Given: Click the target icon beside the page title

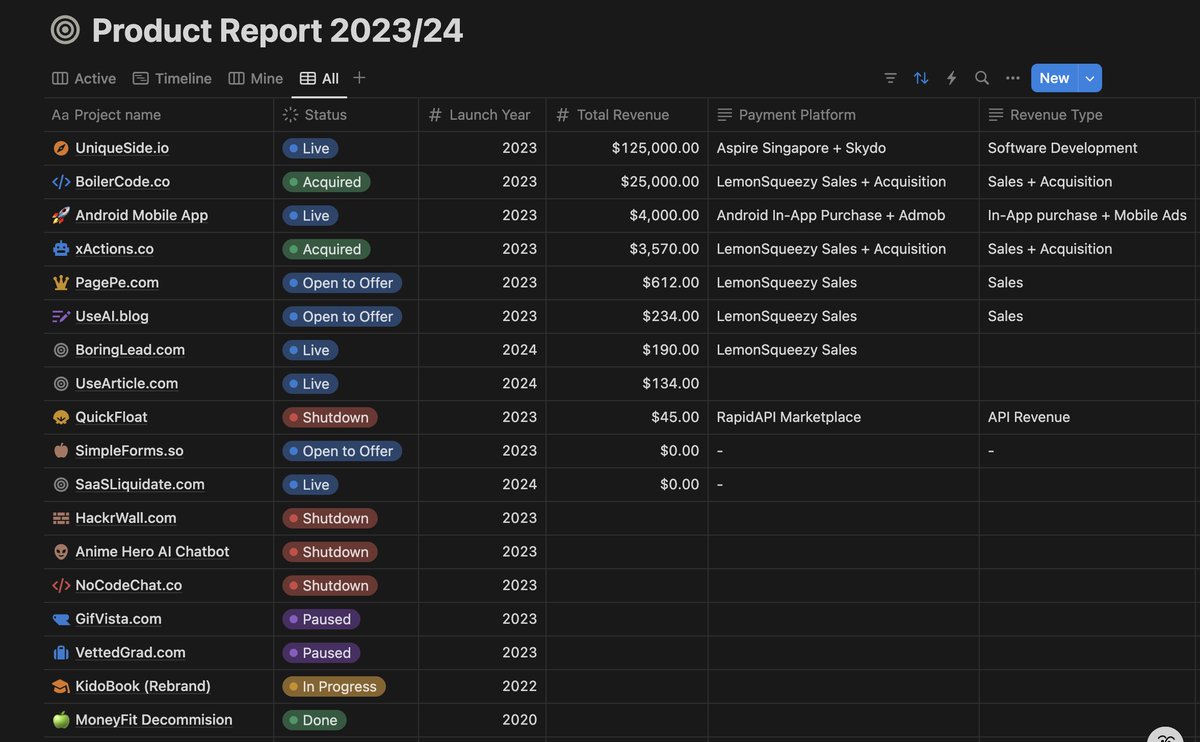Looking at the screenshot, I should (x=65, y=30).
